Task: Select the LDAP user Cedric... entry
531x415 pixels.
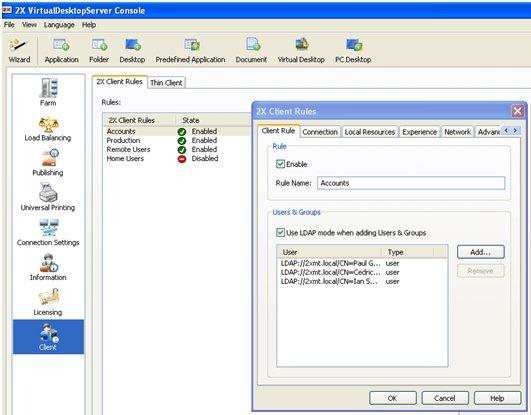Action: tap(362, 272)
